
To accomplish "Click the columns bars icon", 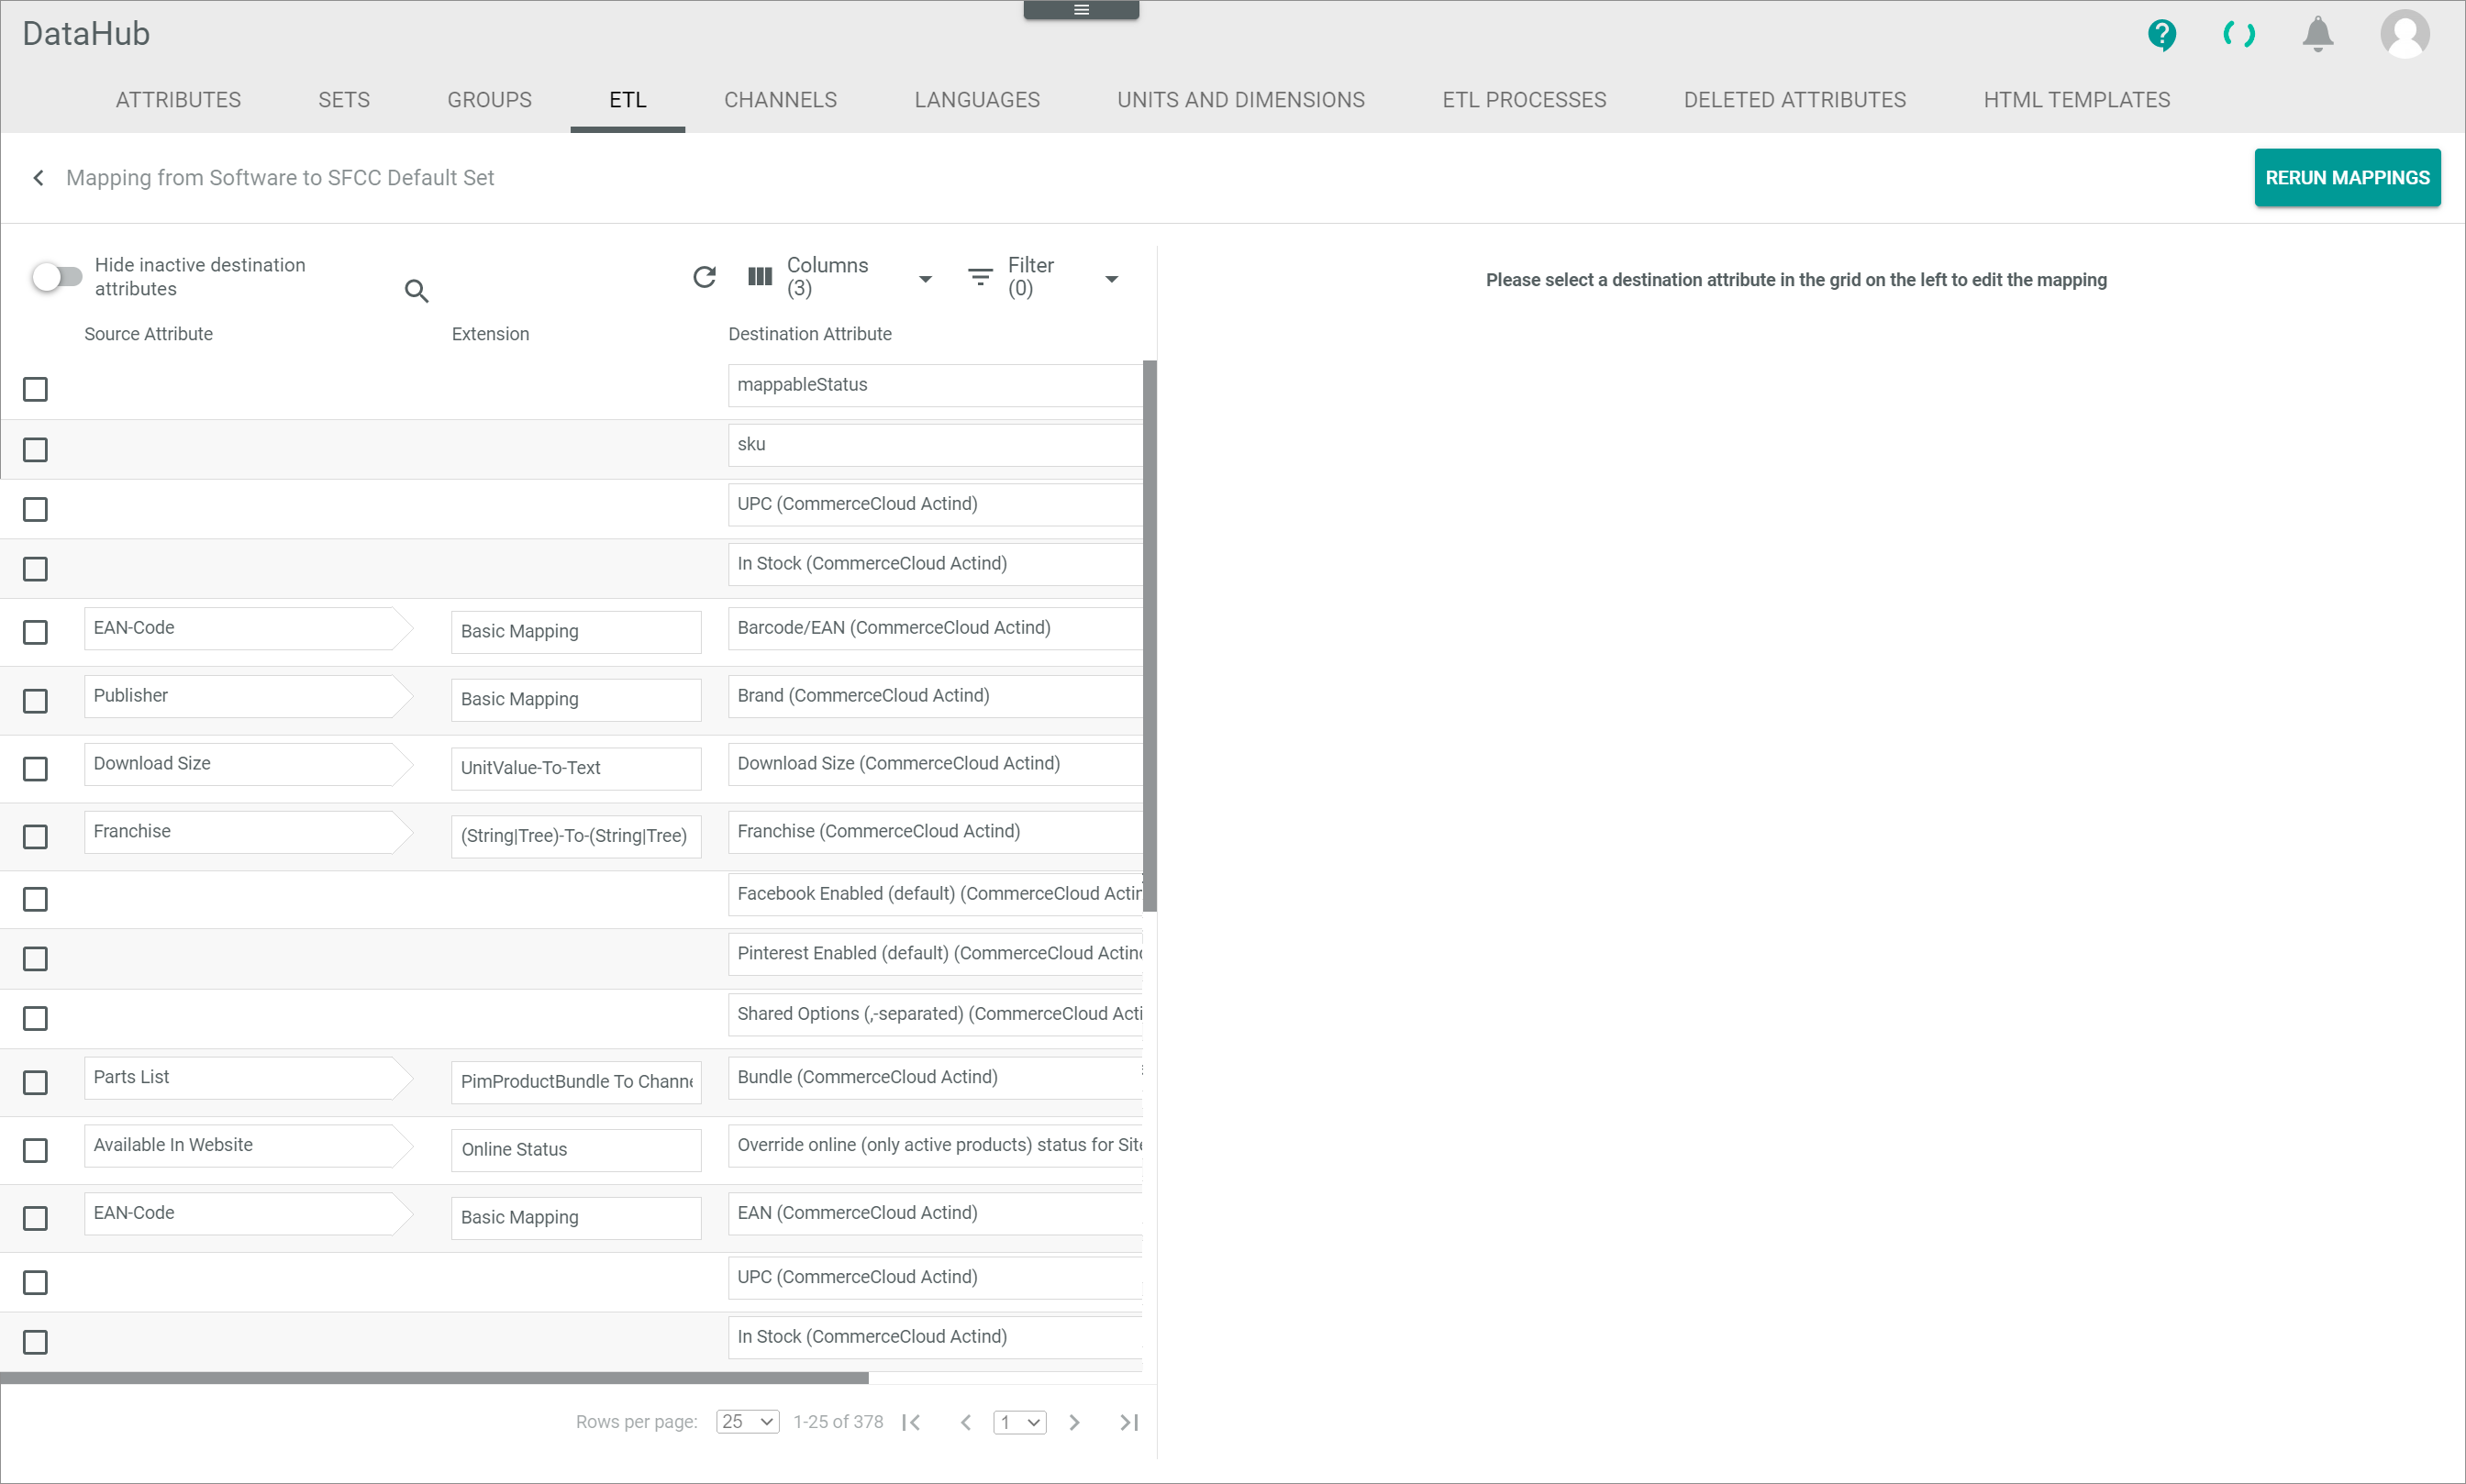I will click(760, 277).
